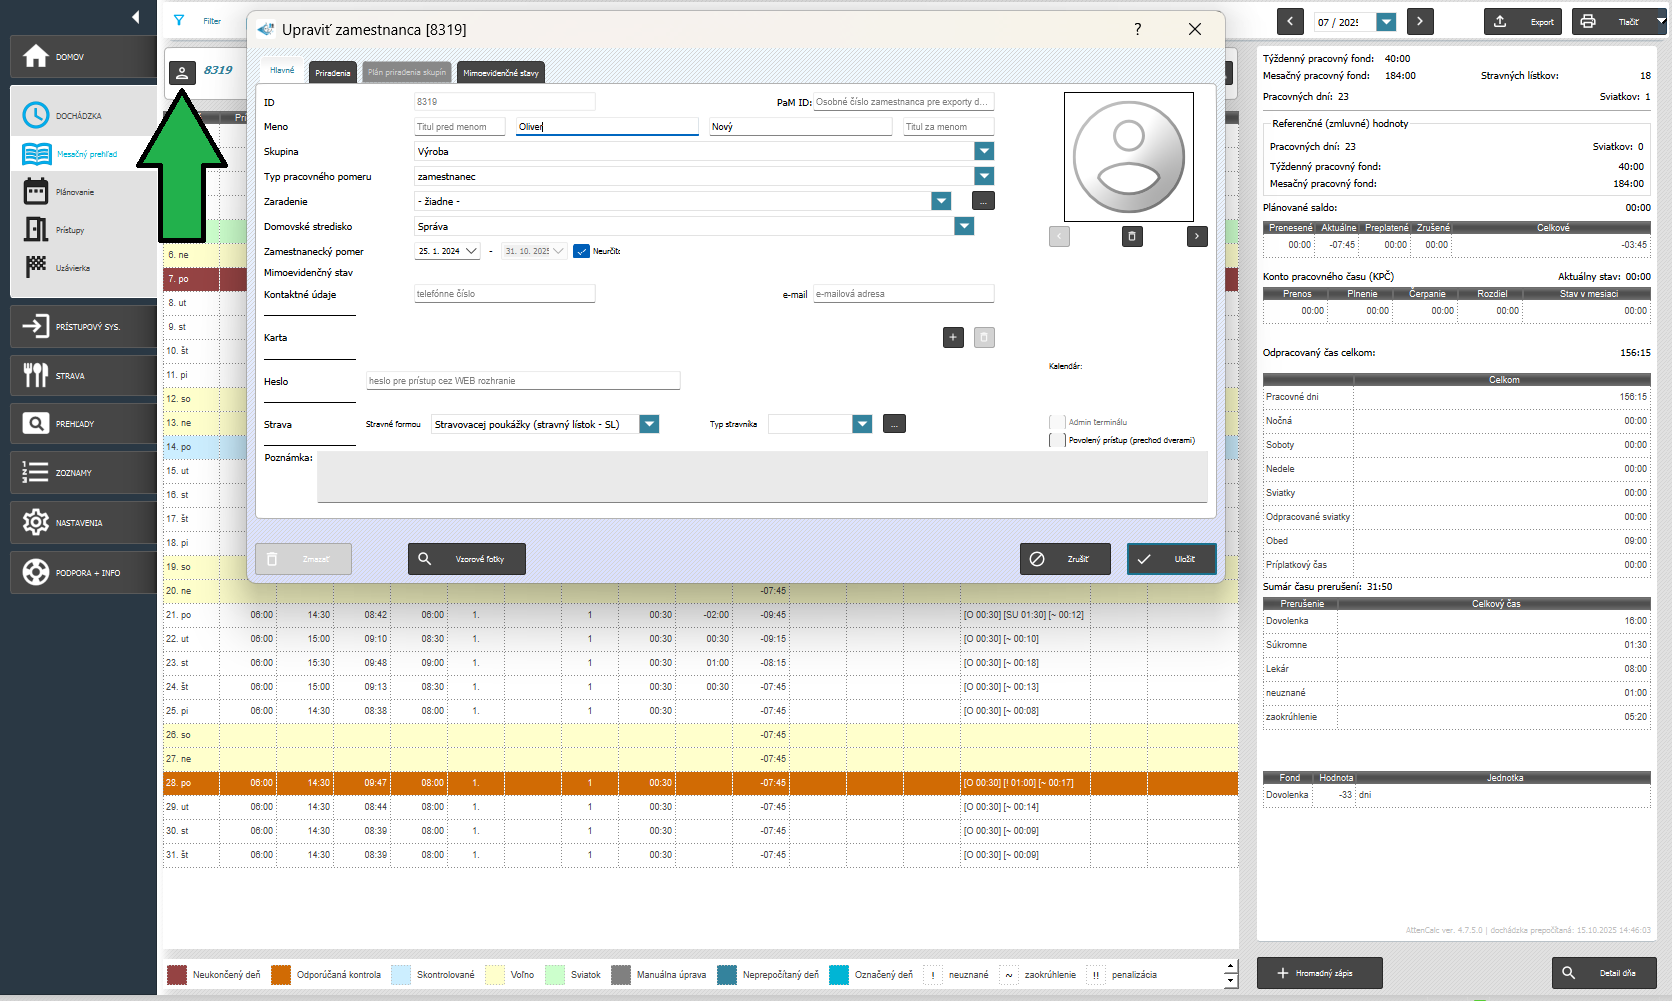Screen dimensions: 1672x1001
Task: Save changes with the Uložiť button
Action: 1171,559
